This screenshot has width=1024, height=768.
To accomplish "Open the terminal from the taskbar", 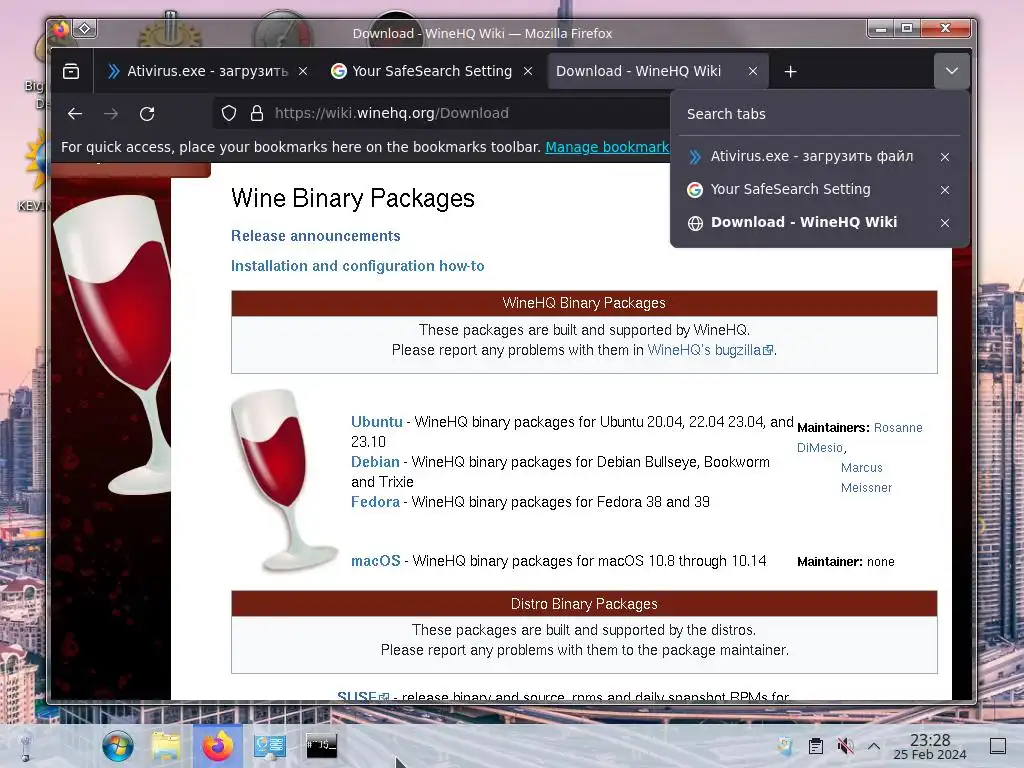I will pos(321,745).
